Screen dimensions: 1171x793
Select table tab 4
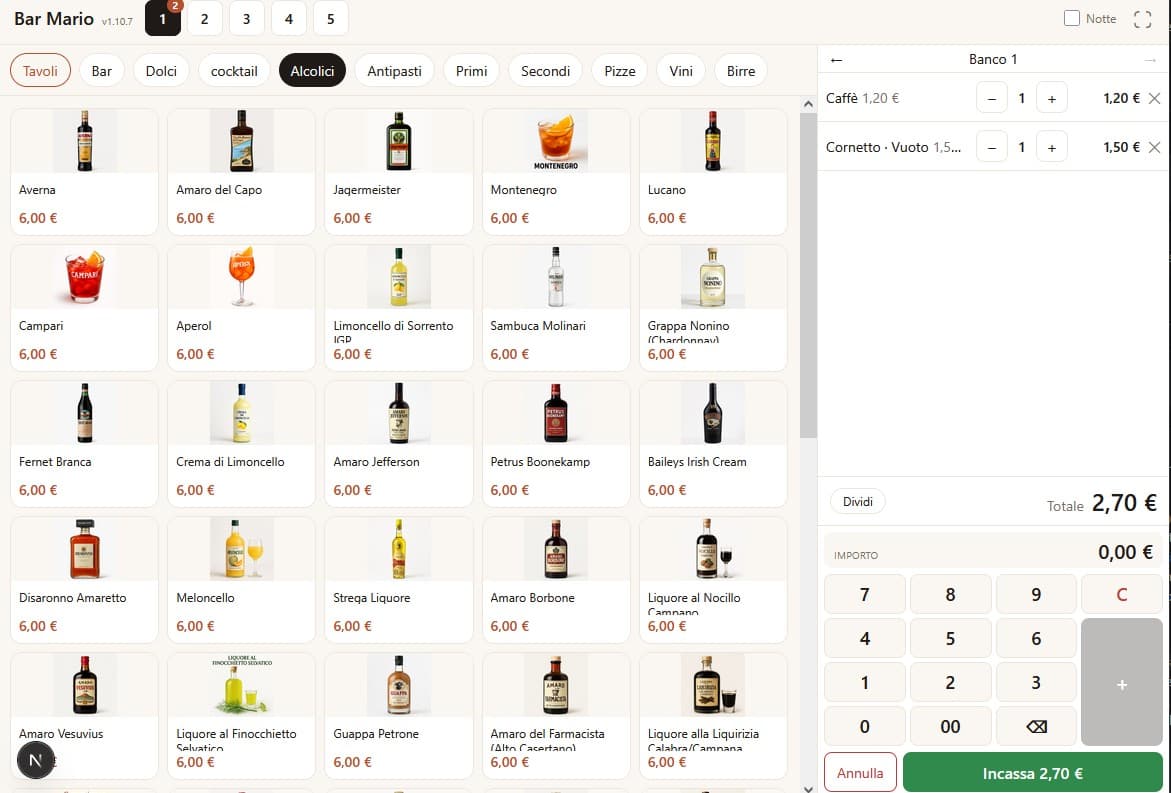coord(289,19)
